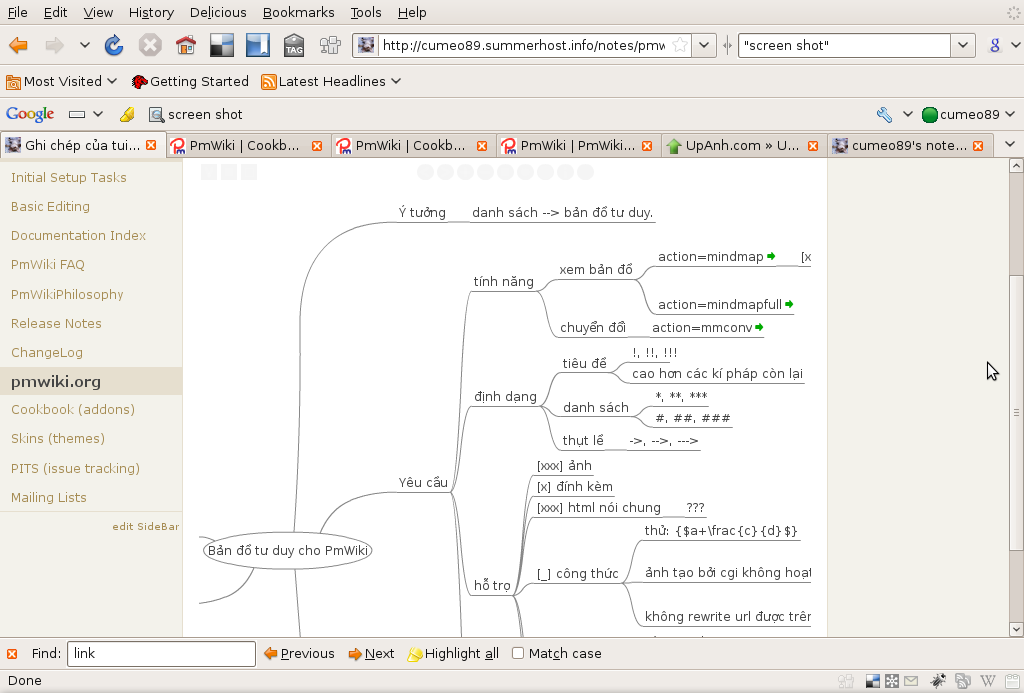Click the "Bản đồ tư duy cho PmWiki" root node

pyautogui.click(x=288, y=551)
